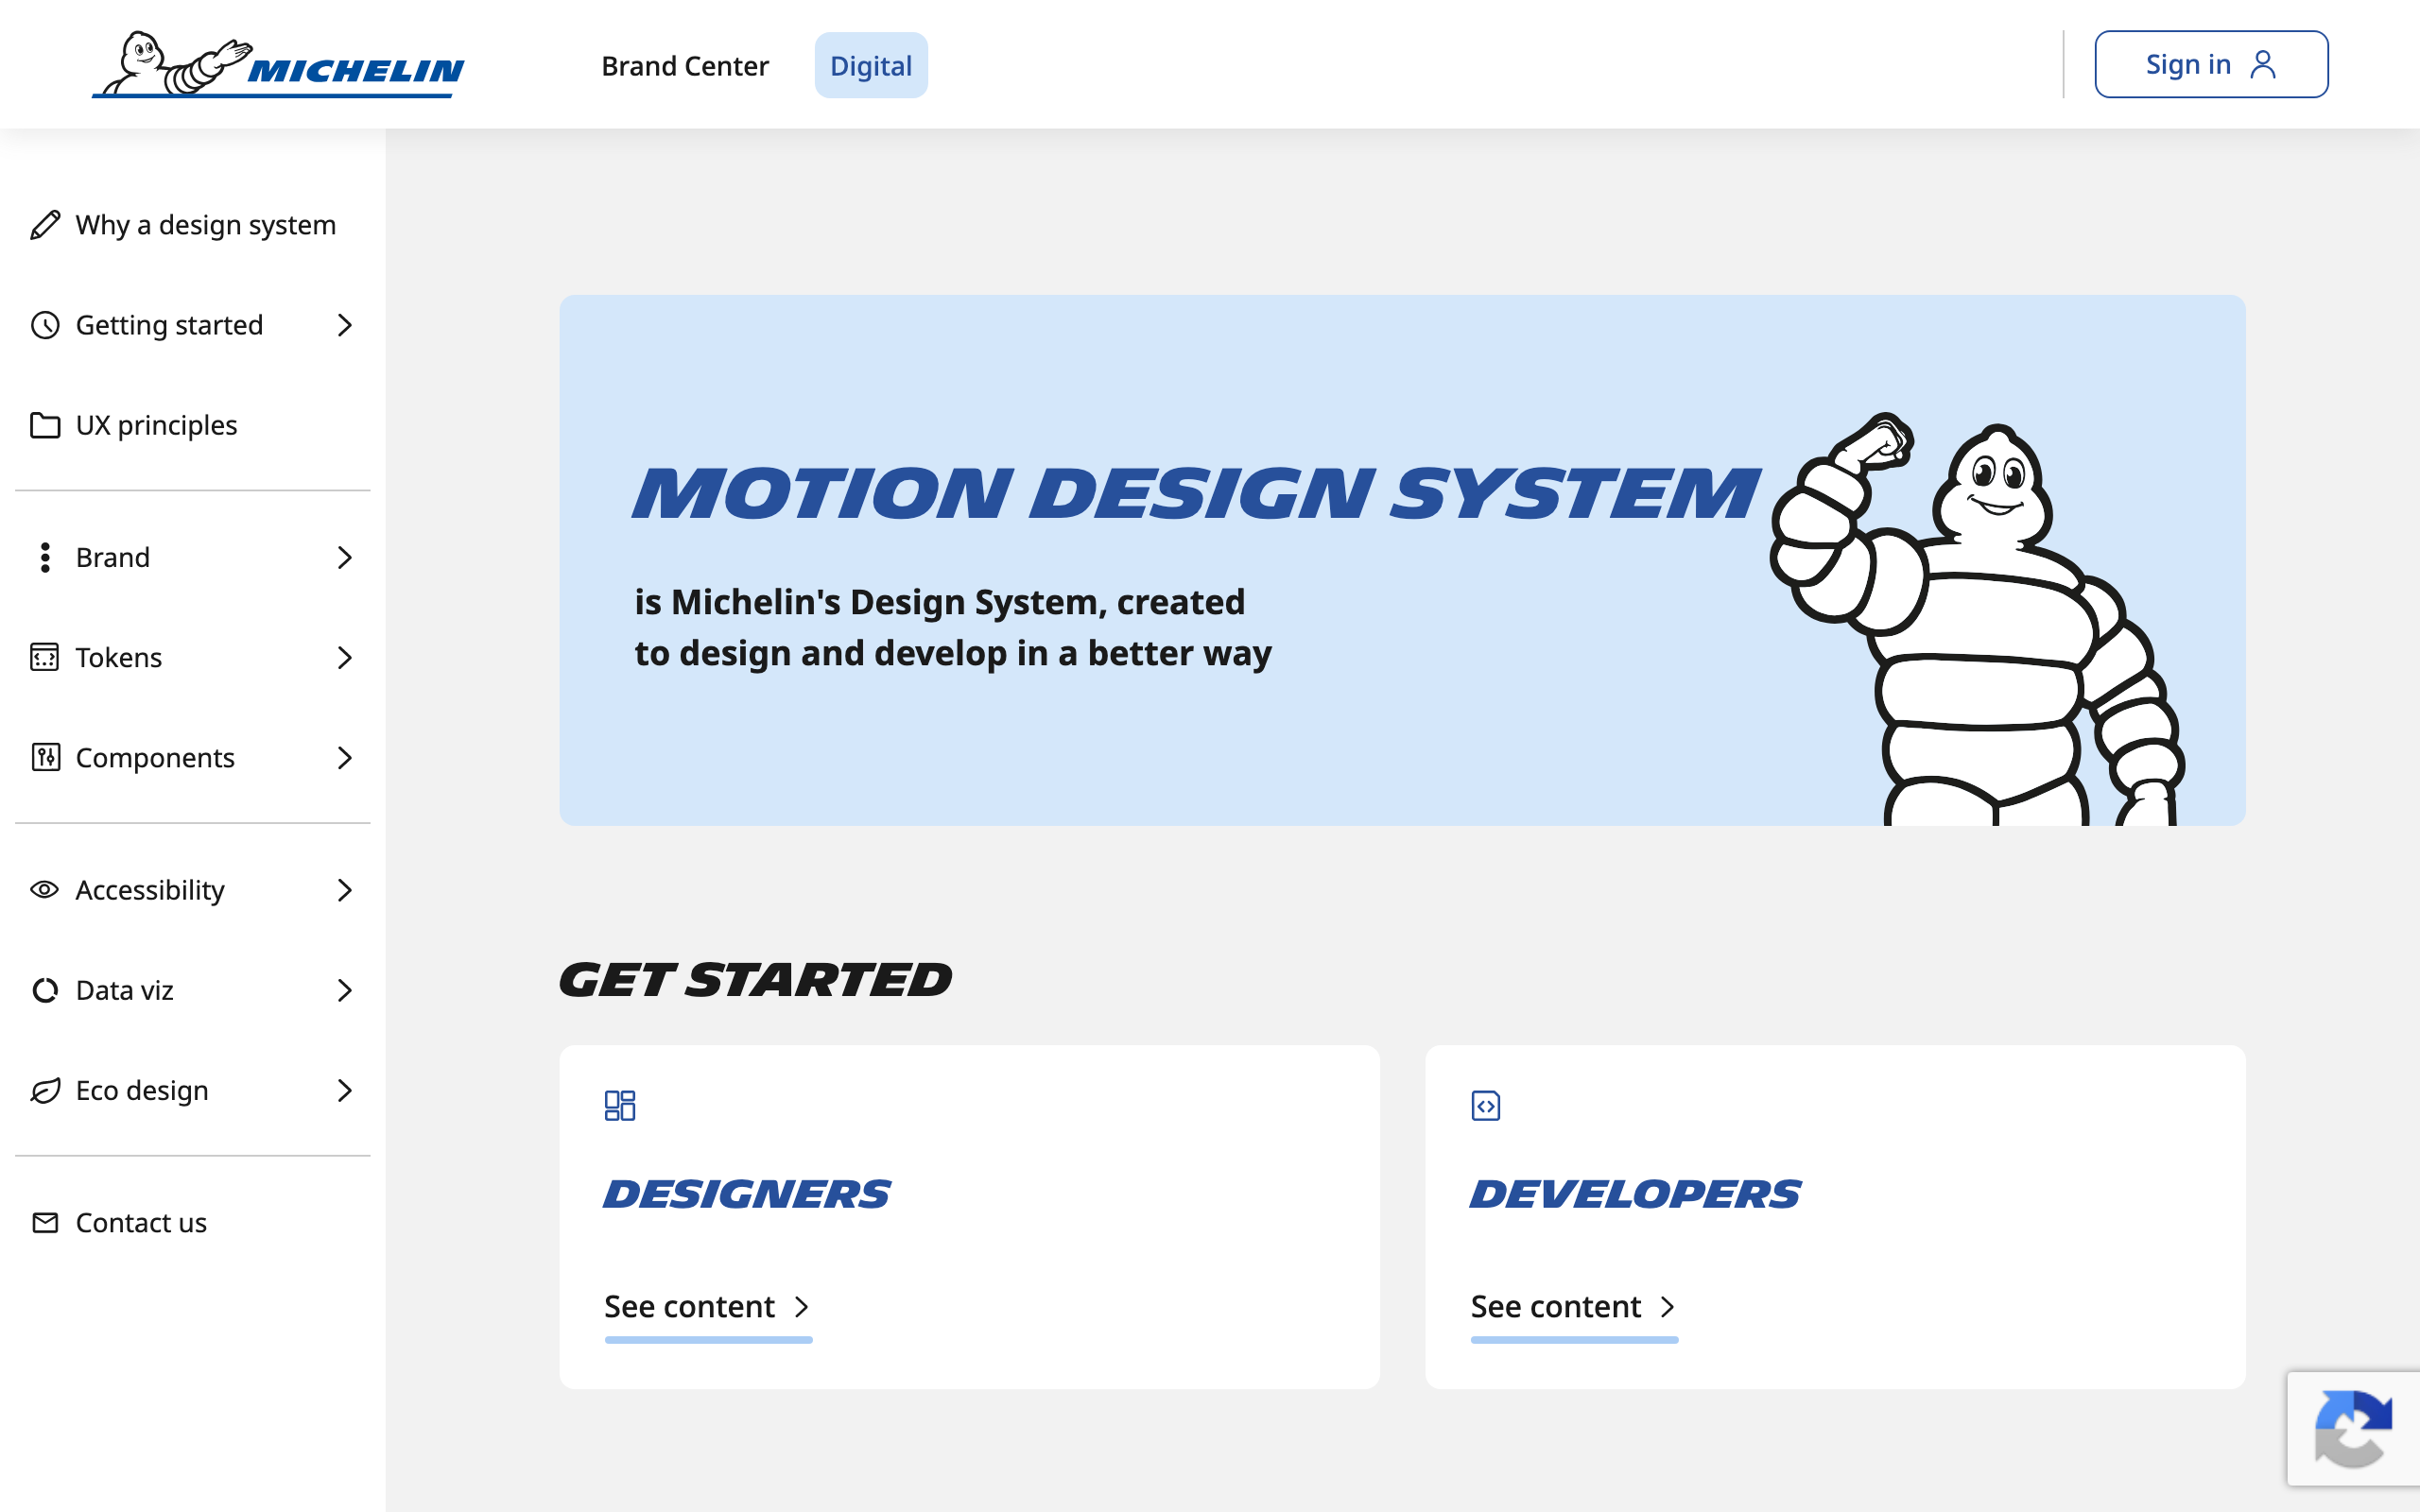Click the Tokens sidebar icon
The image size is (2420, 1512).
tap(45, 657)
